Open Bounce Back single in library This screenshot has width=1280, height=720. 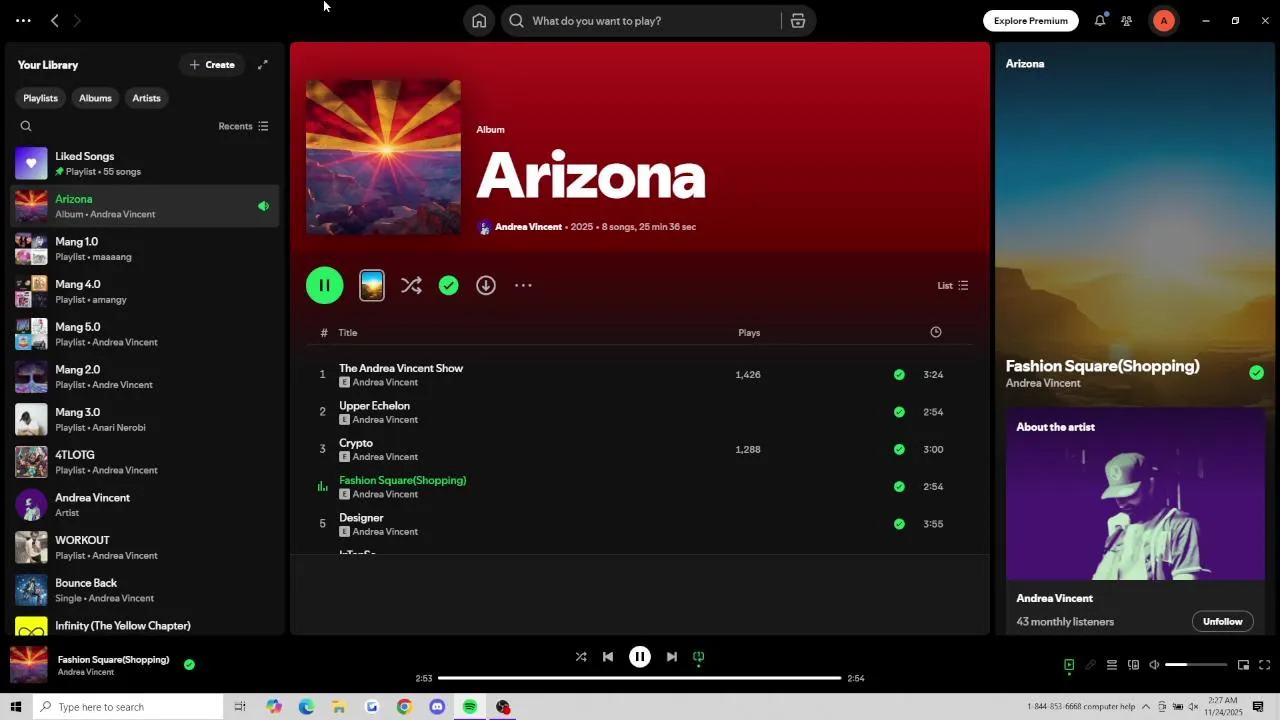(145, 590)
